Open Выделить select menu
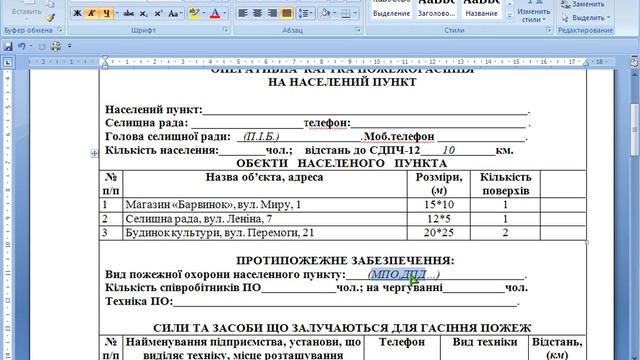 586,18
